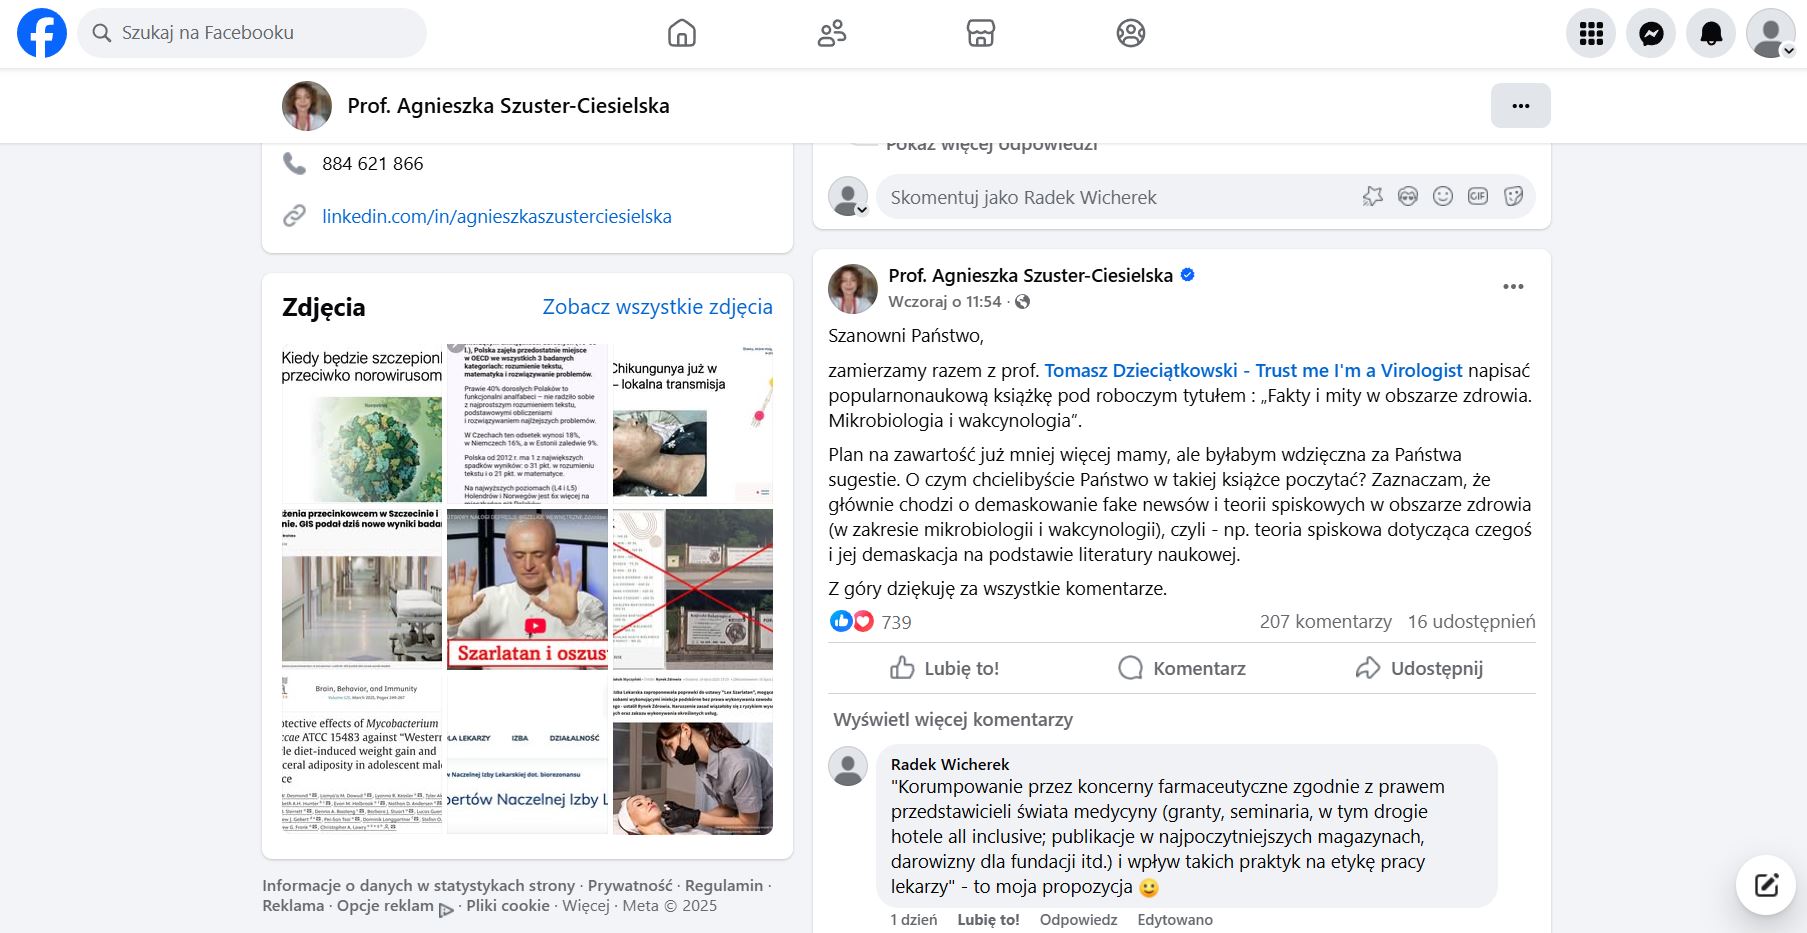This screenshot has height=933, width=1807.
Task: Open page options three-dot button
Action: 1520,105
